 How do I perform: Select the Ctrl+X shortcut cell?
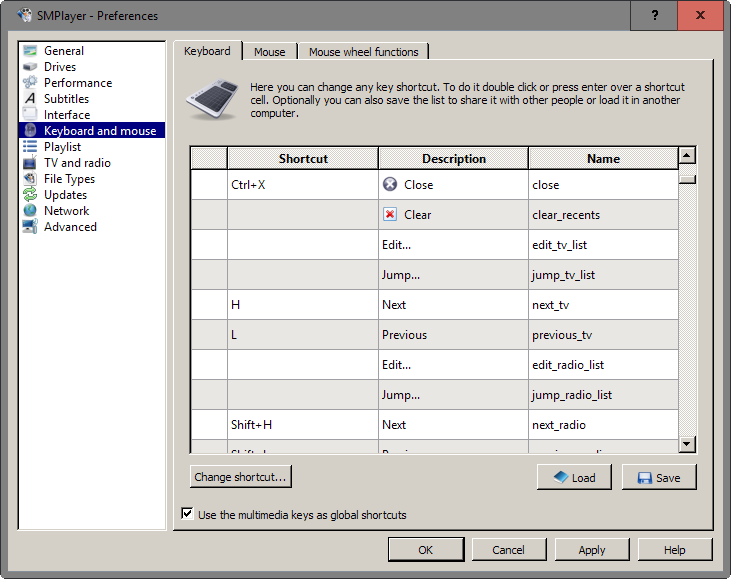(303, 185)
